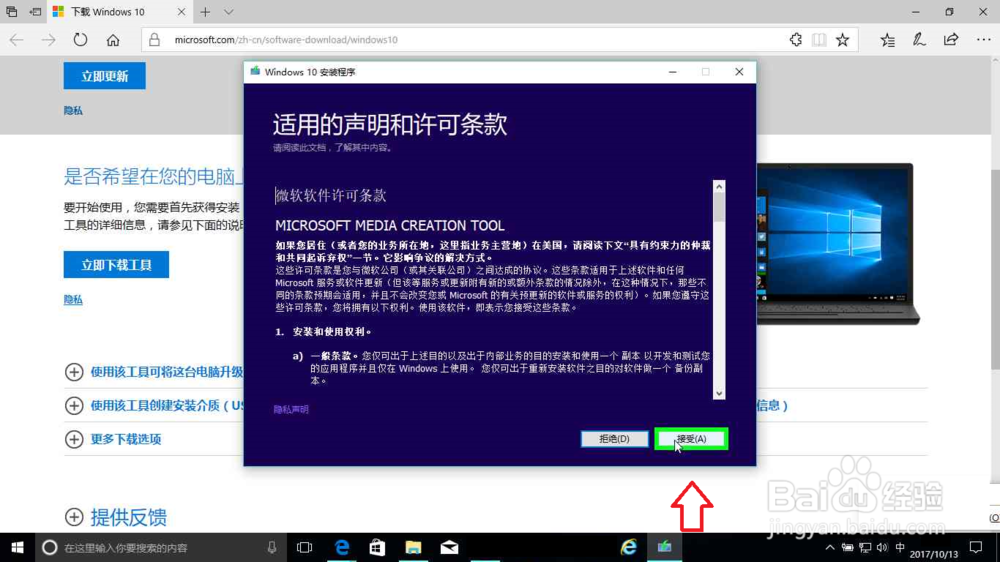Click the Accept 接受(A) button
Viewport: 1000px width, 562px height.
coord(691,439)
